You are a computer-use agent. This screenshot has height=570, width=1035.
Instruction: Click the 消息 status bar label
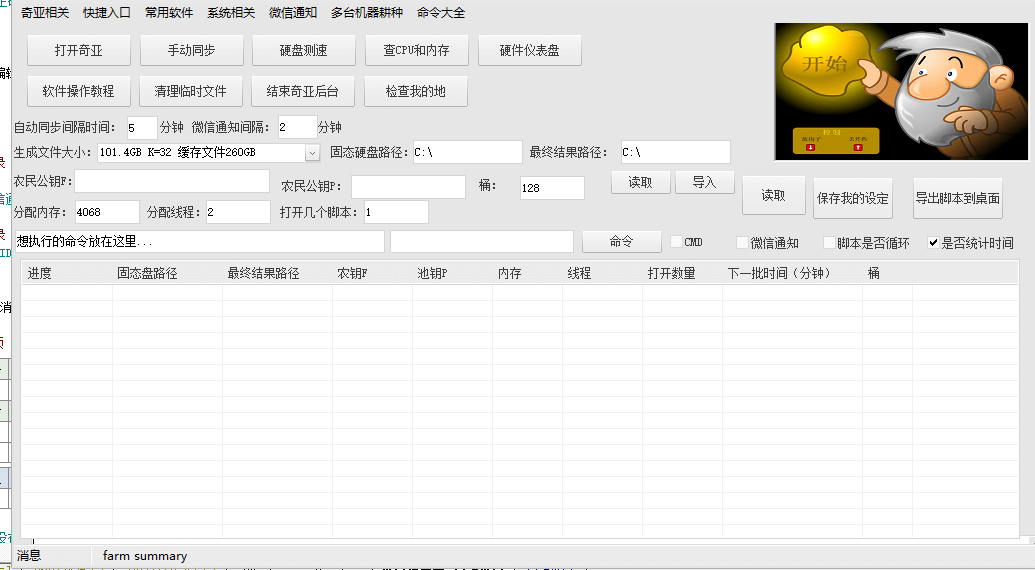click(x=29, y=555)
